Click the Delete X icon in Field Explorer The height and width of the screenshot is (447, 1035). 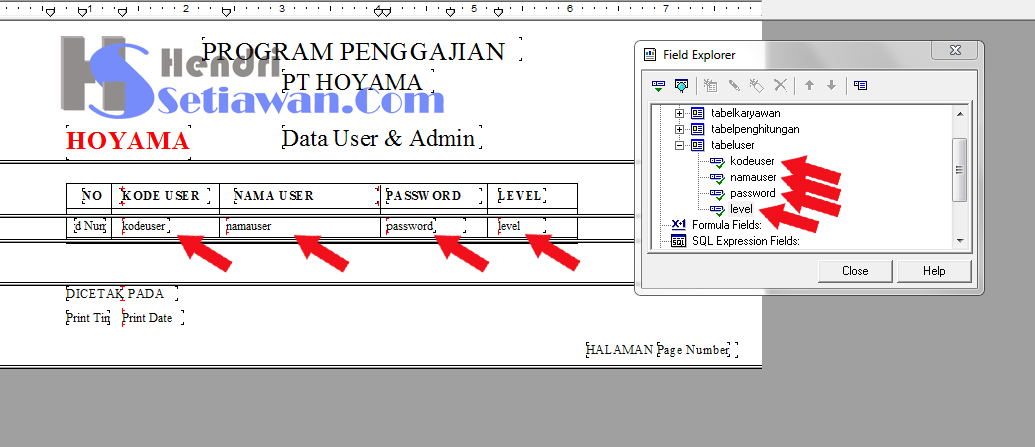coord(780,85)
